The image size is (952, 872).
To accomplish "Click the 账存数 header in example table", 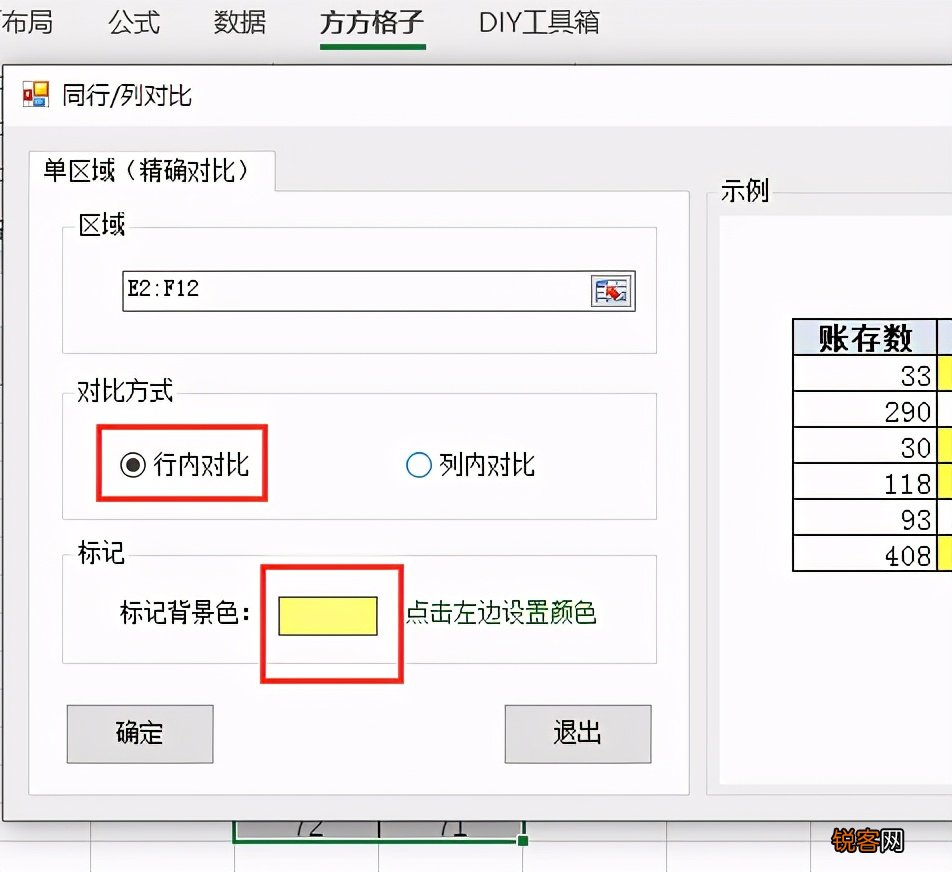I will click(x=865, y=337).
